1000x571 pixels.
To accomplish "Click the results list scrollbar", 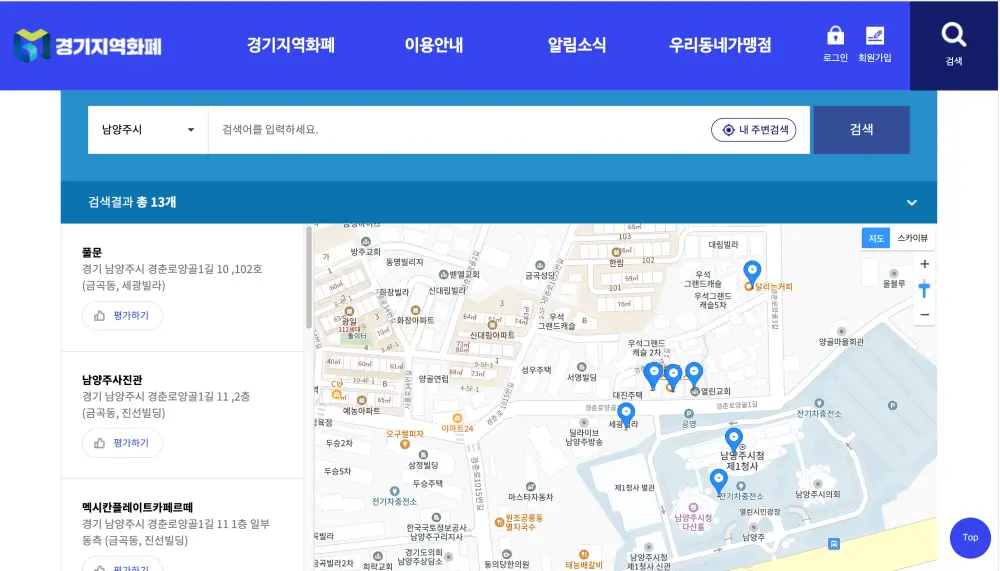I will coord(309,278).
